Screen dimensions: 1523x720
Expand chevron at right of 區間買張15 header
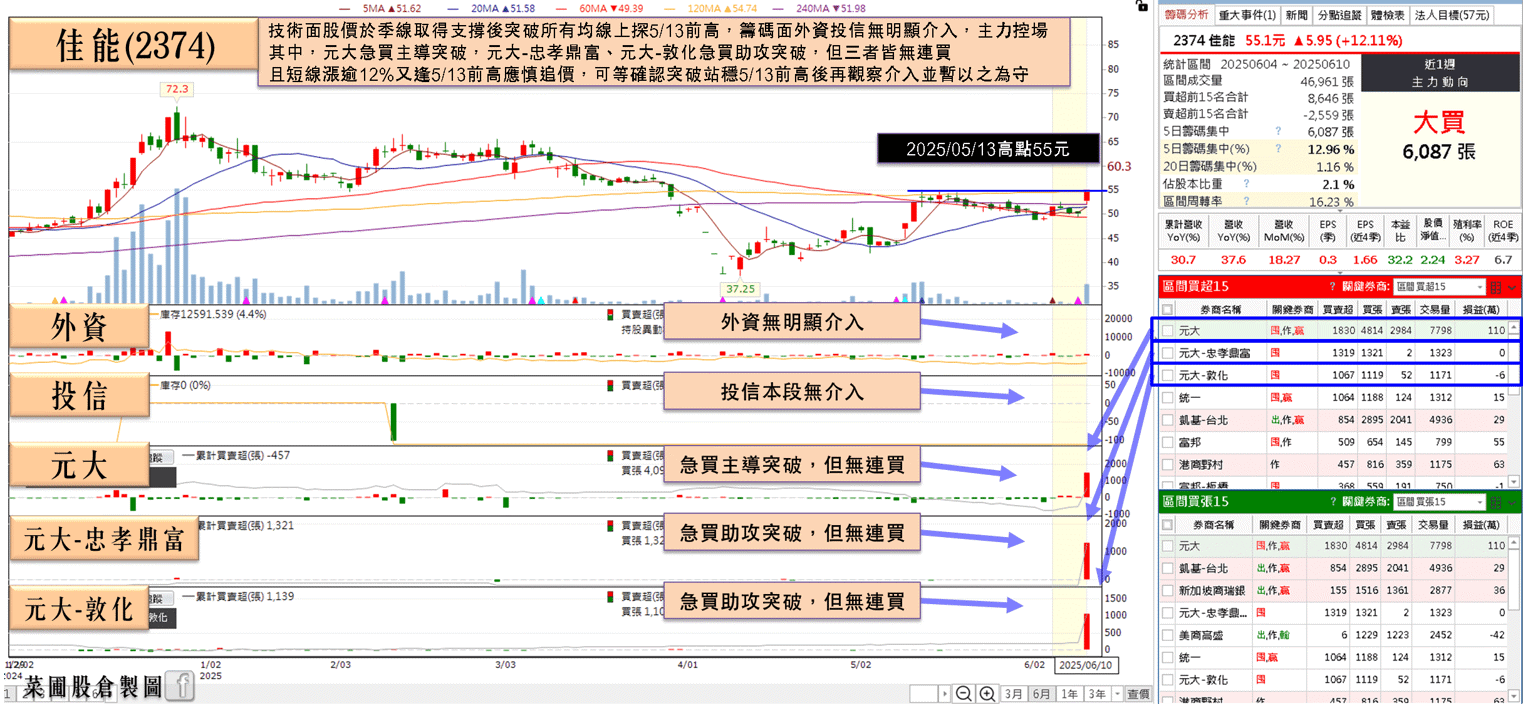click(1512, 501)
